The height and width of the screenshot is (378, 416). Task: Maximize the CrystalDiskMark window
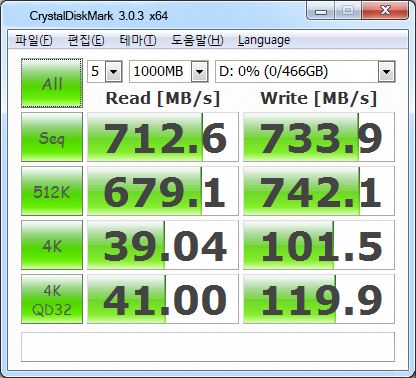348,11
